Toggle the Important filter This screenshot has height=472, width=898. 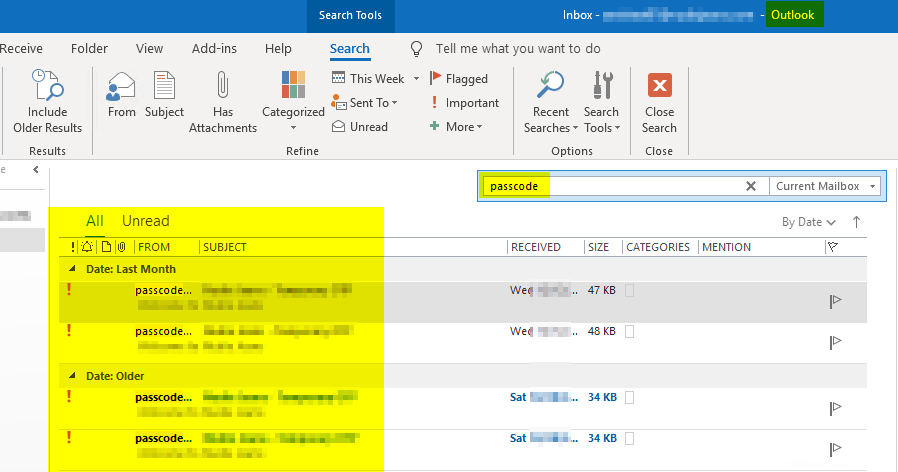click(x=464, y=103)
